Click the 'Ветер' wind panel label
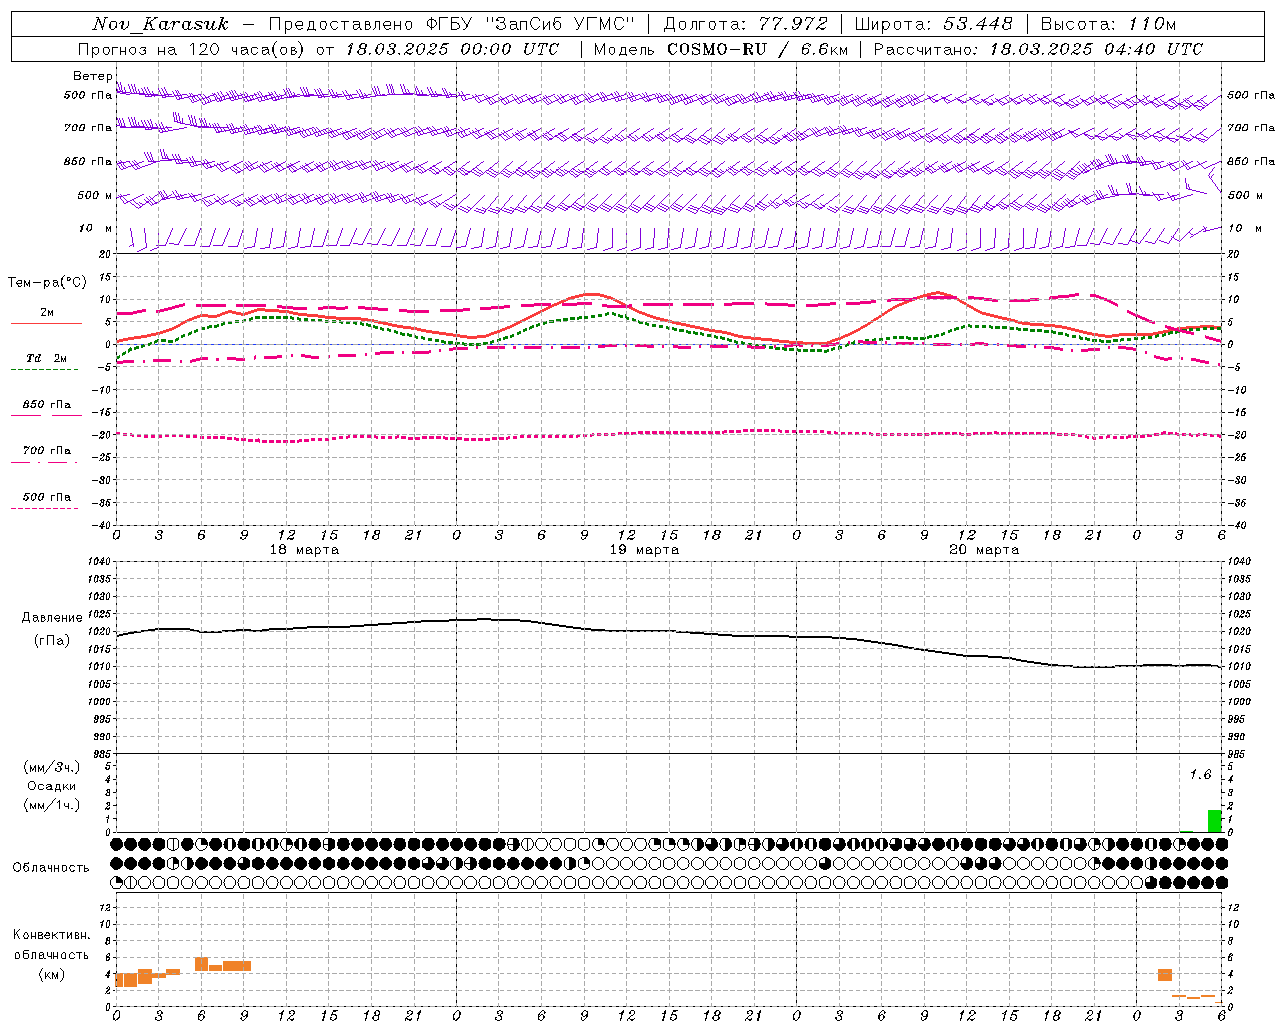 coord(93,76)
